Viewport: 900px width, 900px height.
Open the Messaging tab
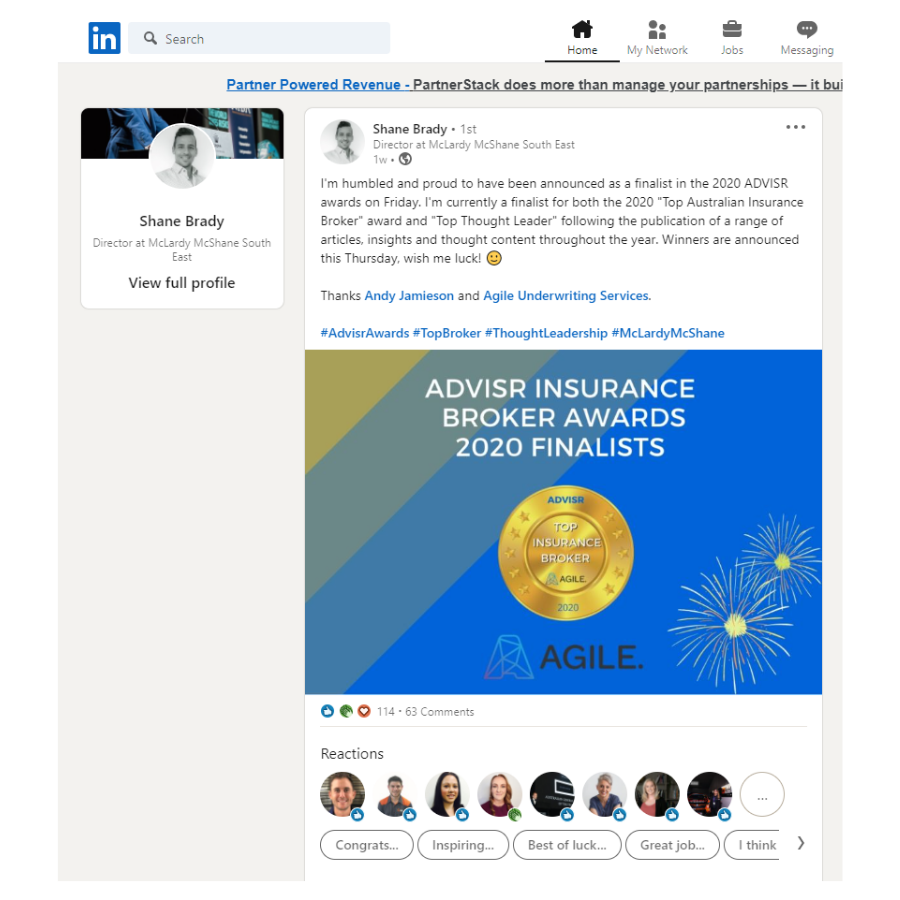pyautogui.click(x=806, y=38)
